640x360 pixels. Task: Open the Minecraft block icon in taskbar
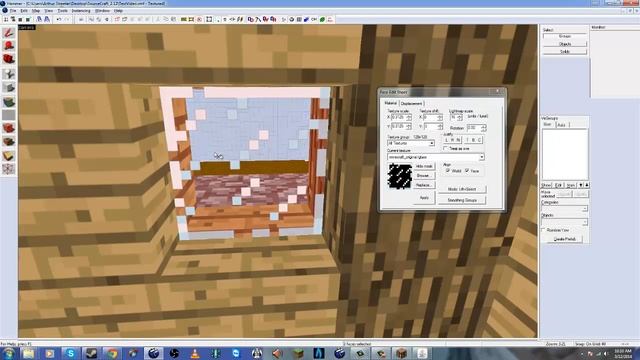click(x=299, y=353)
